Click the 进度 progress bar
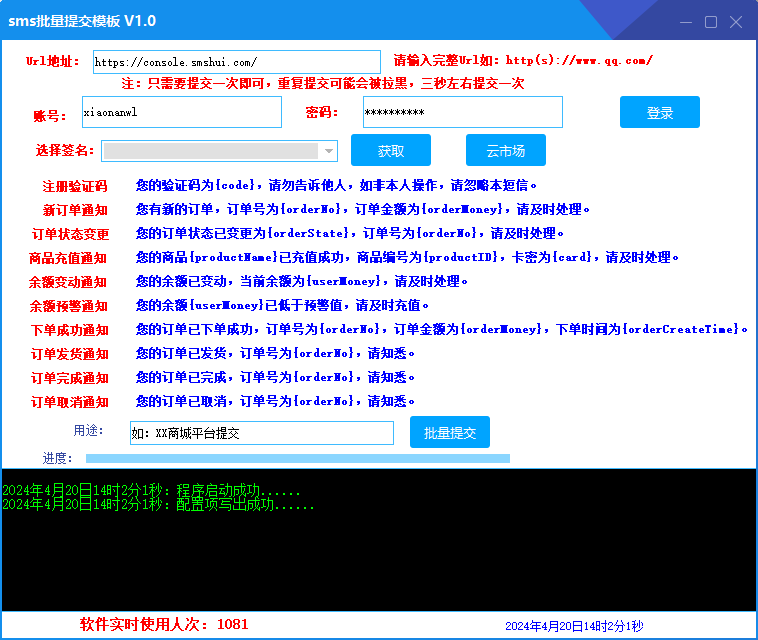Viewport: 758px width, 640px height. (x=297, y=458)
